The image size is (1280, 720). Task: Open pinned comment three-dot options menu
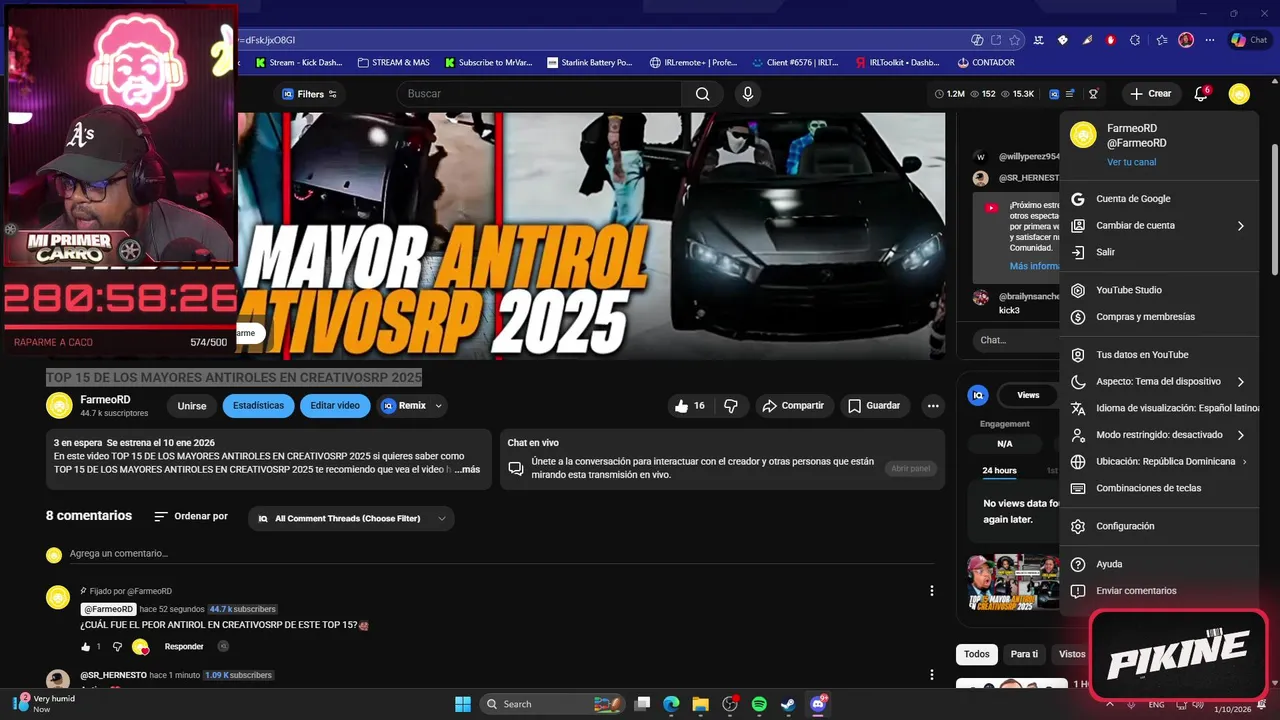pyautogui.click(x=932, y=591)
